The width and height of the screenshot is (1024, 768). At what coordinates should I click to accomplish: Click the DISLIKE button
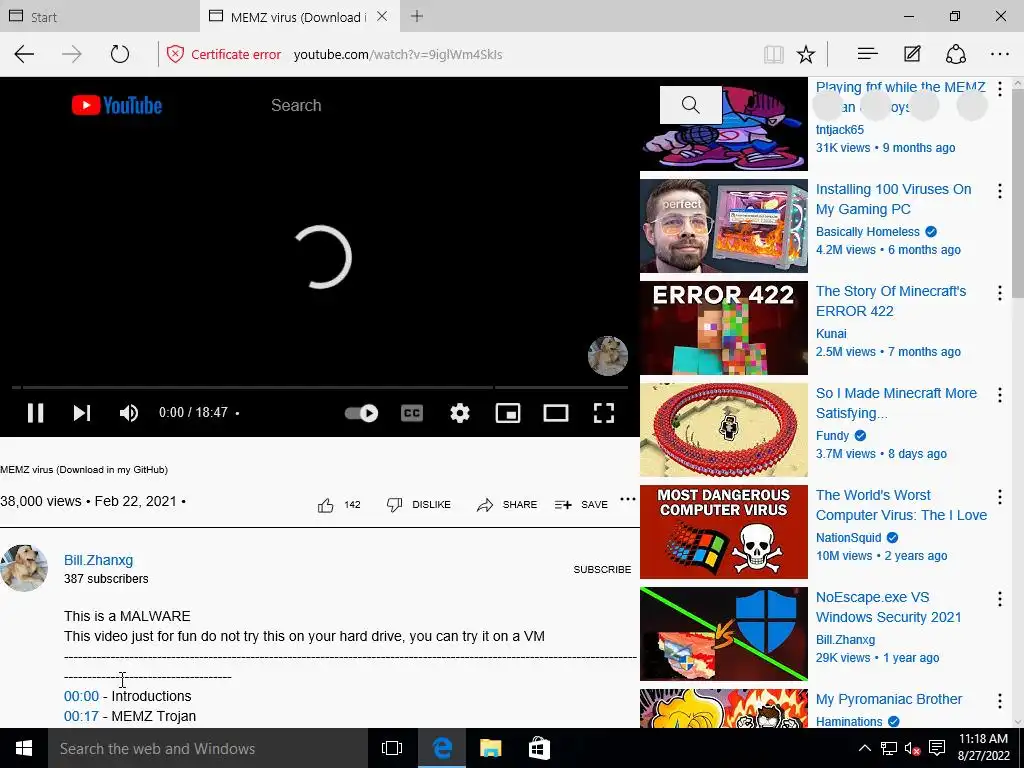point(419,505)
